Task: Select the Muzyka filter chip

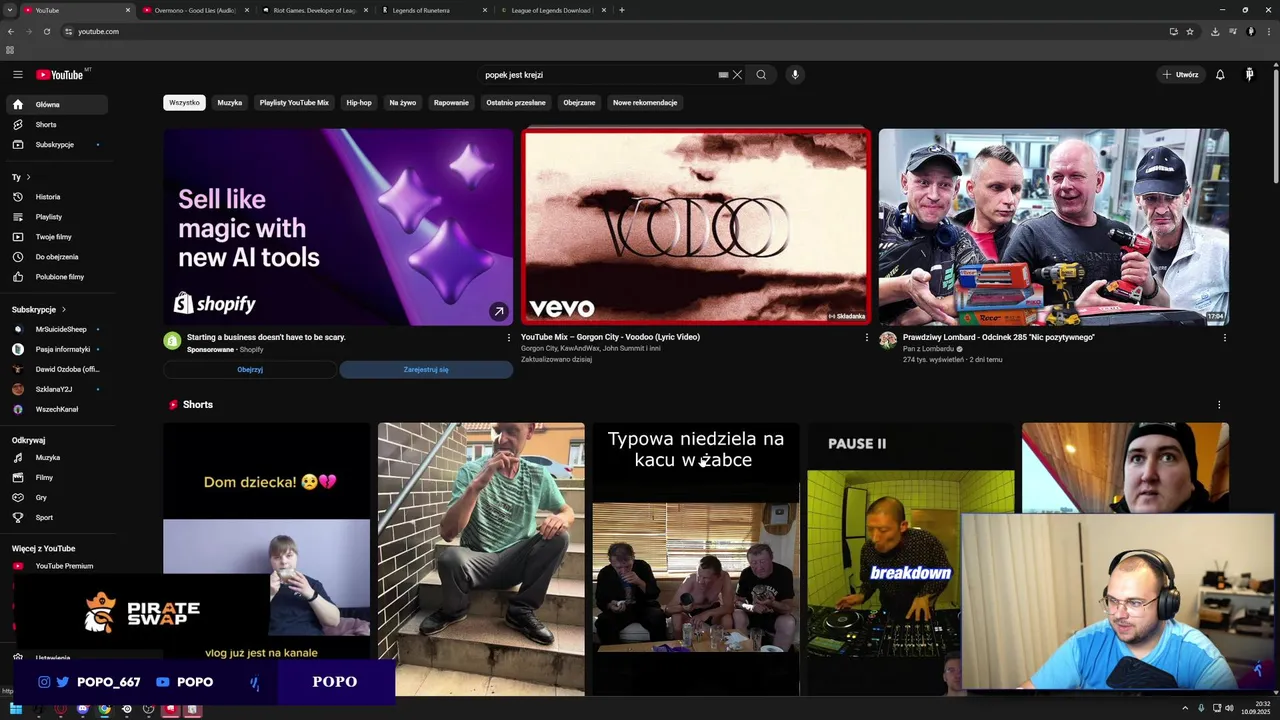Action: tap(230, 103)
